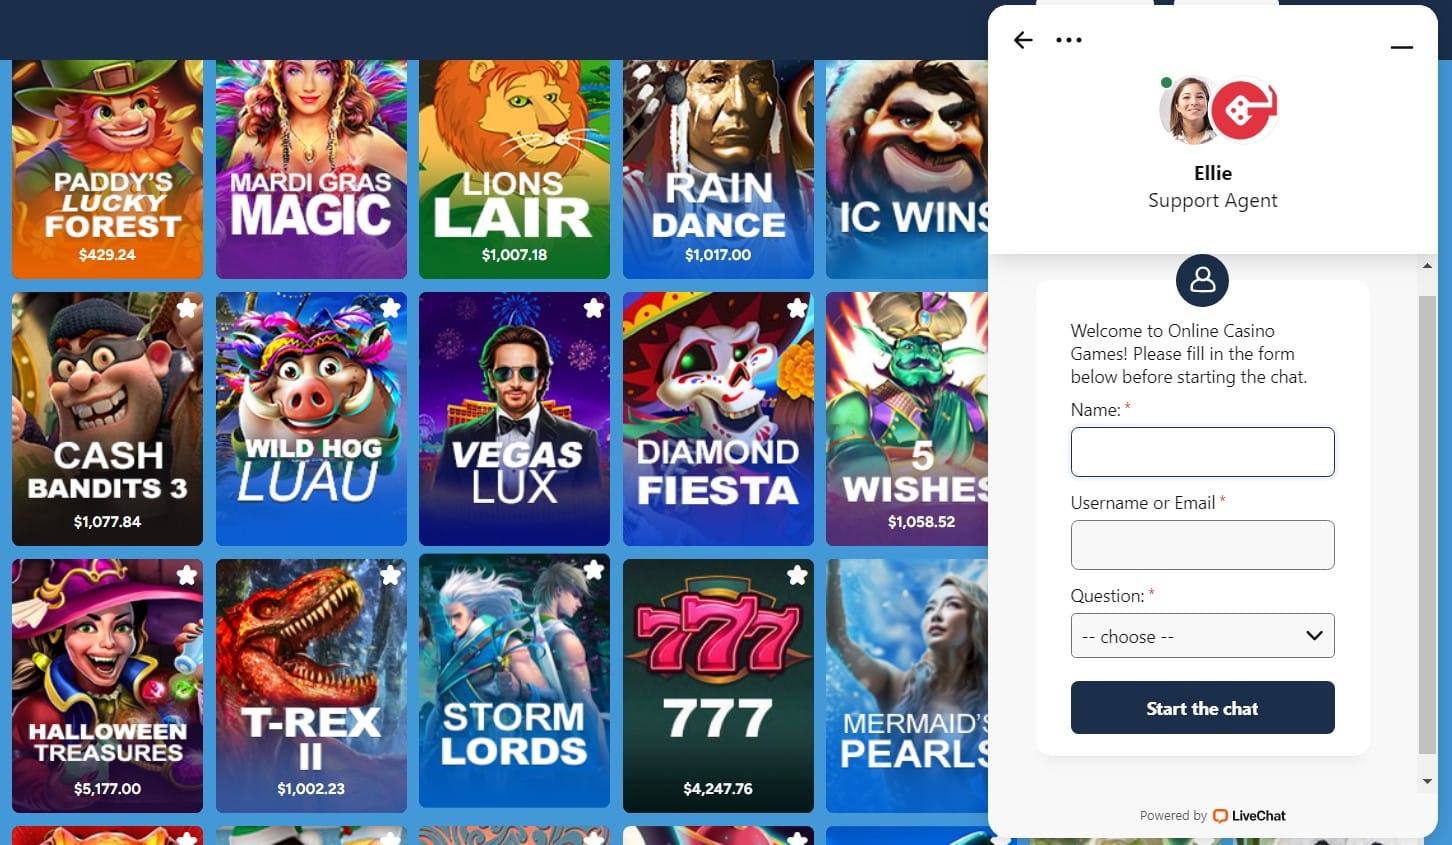Open Paddy's Lucky Forest game
Viewport: 1452px width, 845px height.
107,169
